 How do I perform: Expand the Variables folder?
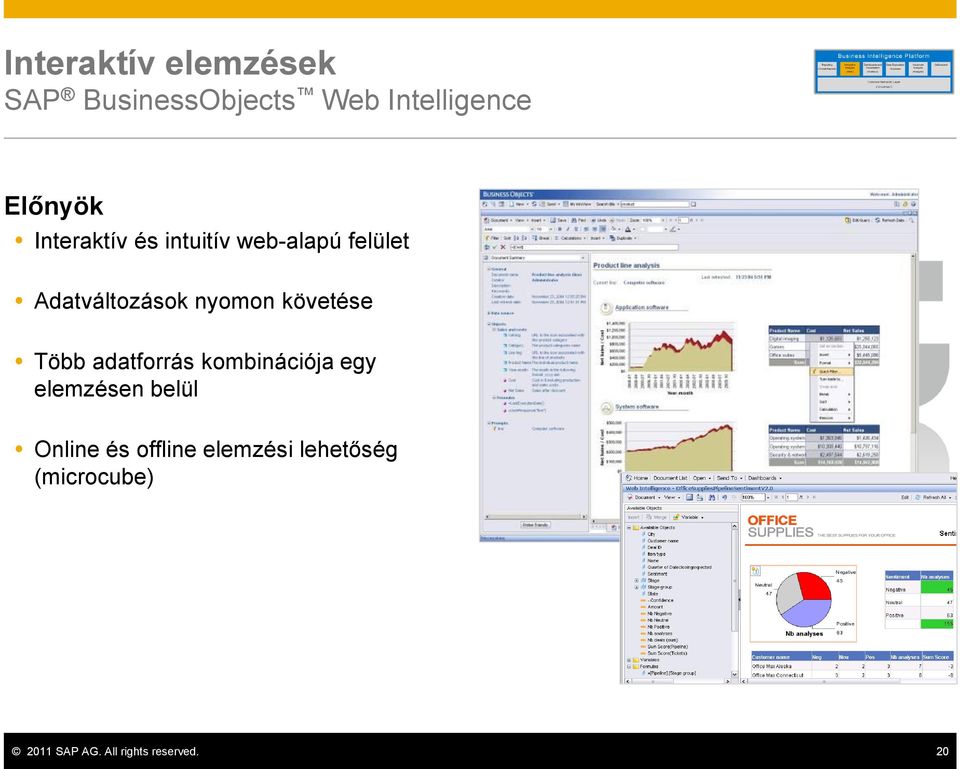click(629, 660)
